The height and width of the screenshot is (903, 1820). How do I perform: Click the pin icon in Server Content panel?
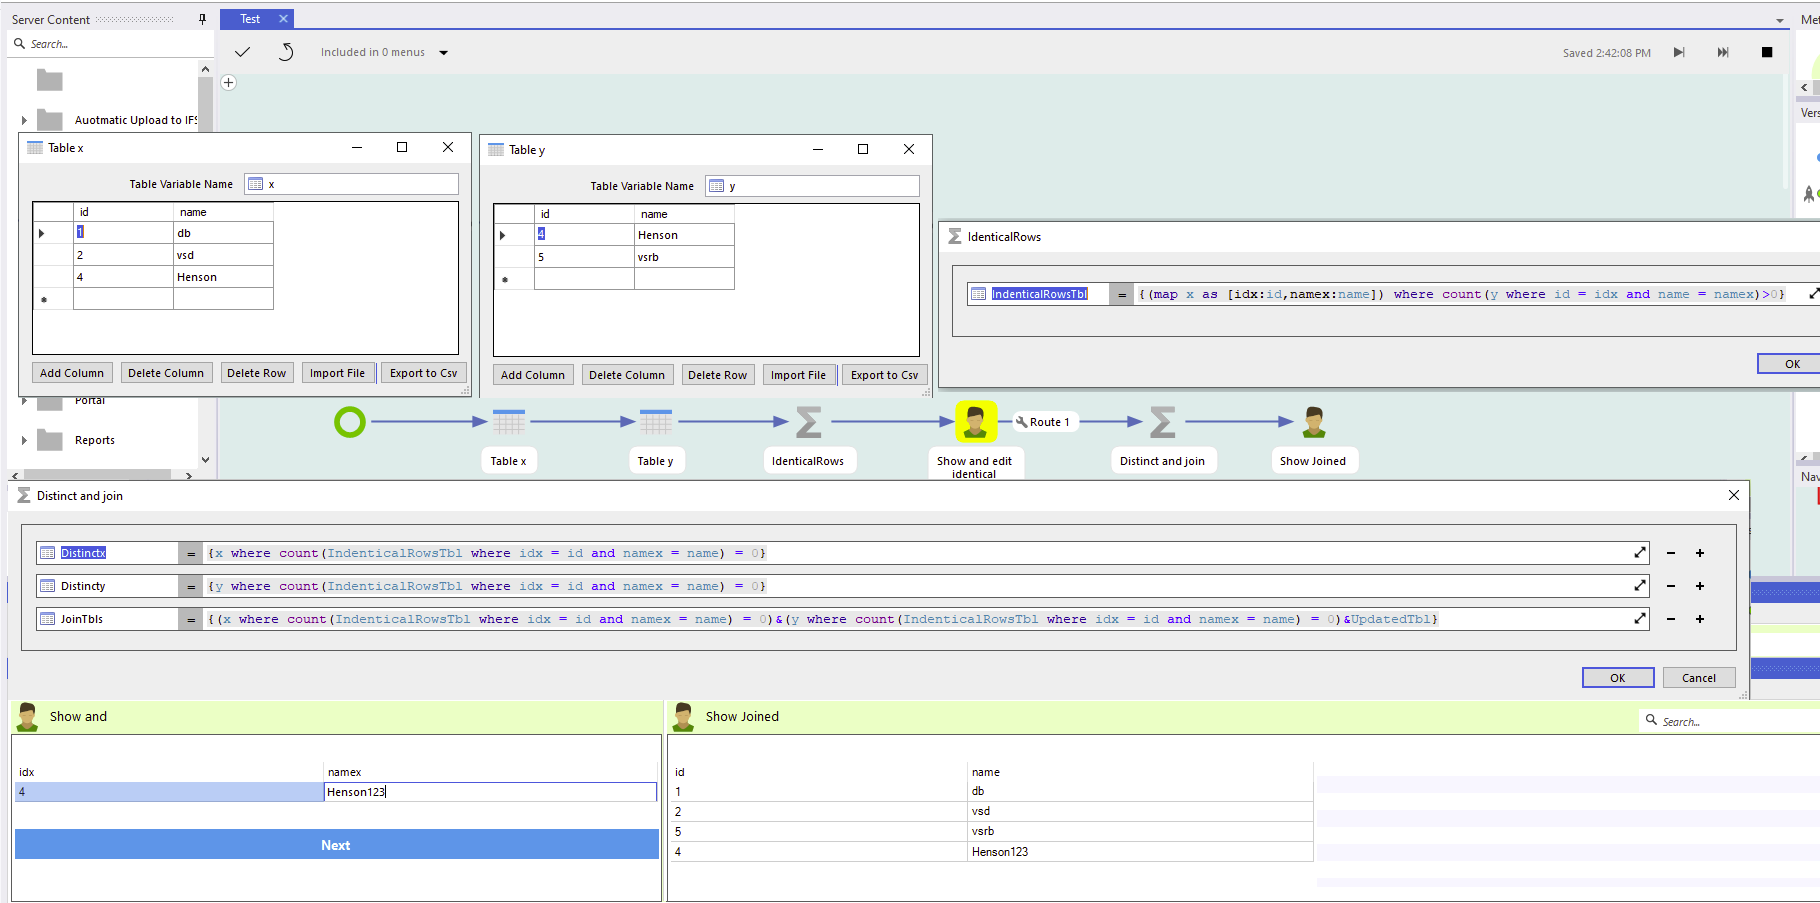point(202,19)
